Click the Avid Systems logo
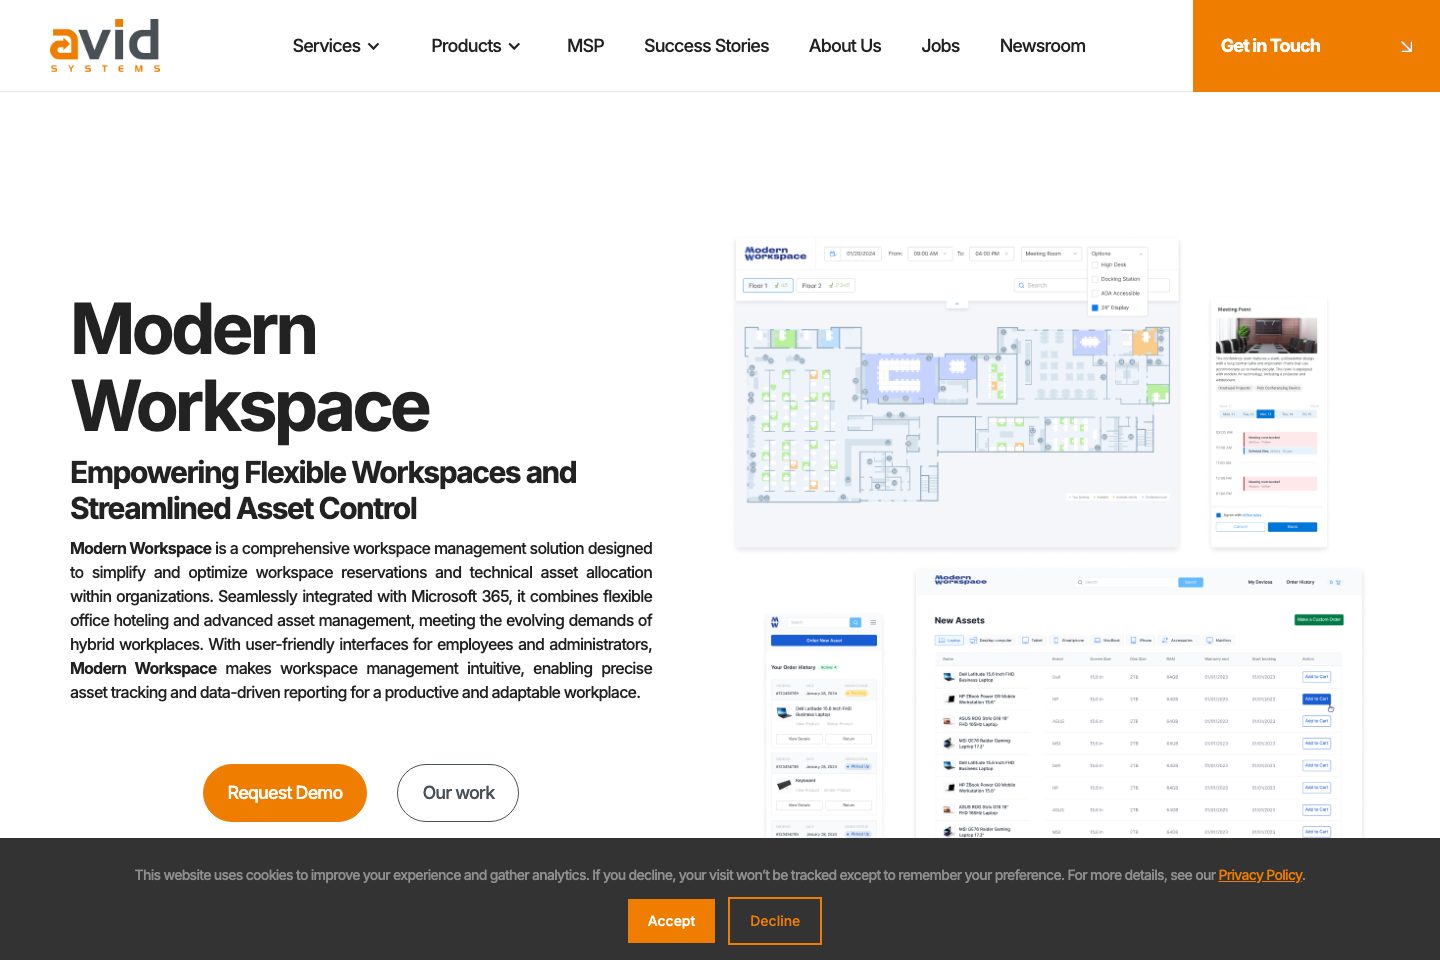The width and height of the screenshot is (1440, 960). [105, 45]
